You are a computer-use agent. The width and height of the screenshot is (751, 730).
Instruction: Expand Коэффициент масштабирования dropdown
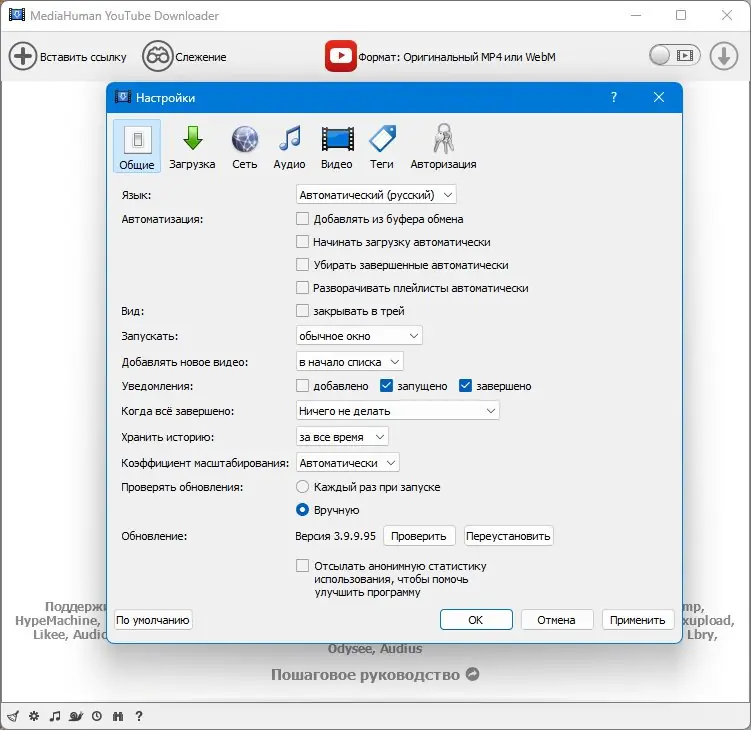[348, 463]
